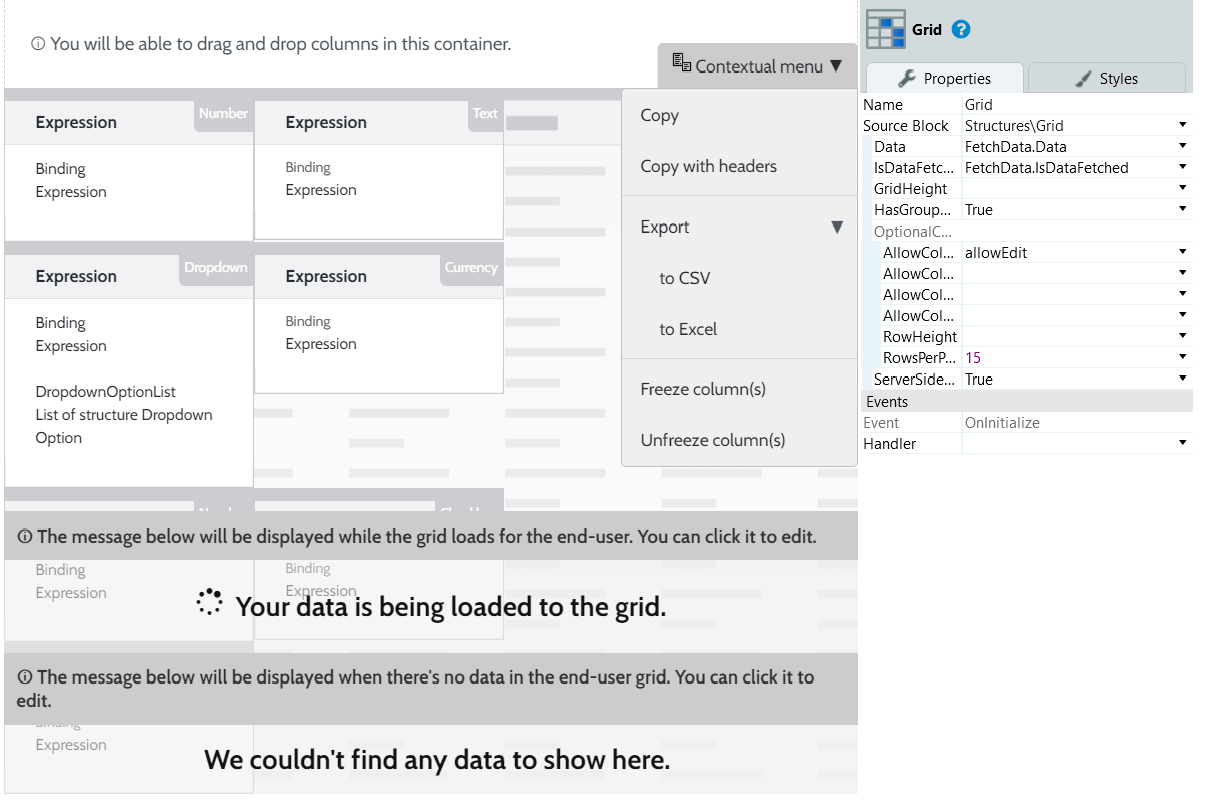Click Unfreeze column(s) menu entry
1212x806 pixels.
click(x=712, y=440)
